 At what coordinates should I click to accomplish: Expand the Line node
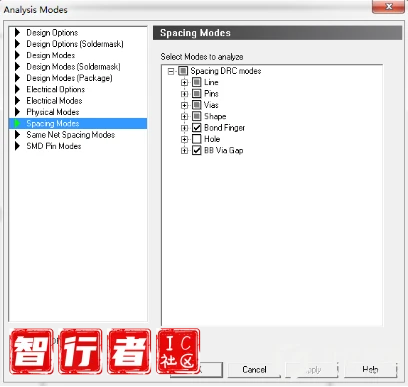coord(184,83)
